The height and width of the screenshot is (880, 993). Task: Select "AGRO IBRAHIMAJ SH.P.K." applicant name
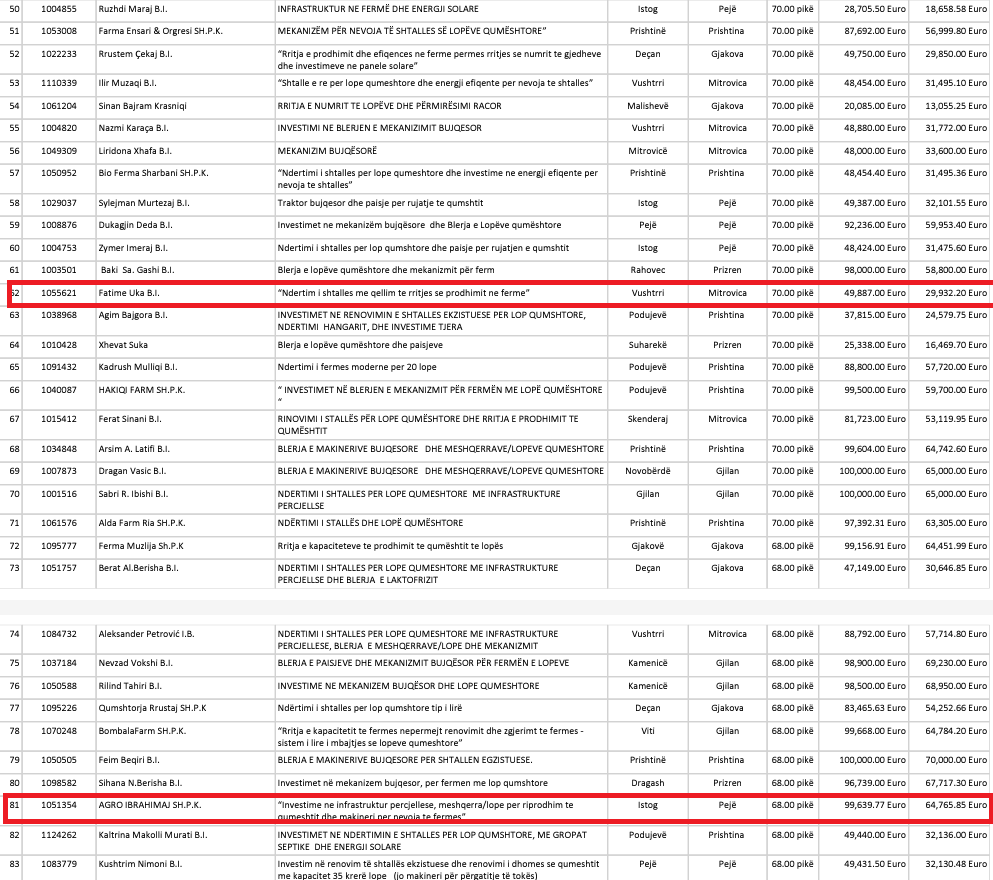coord(150,803)
